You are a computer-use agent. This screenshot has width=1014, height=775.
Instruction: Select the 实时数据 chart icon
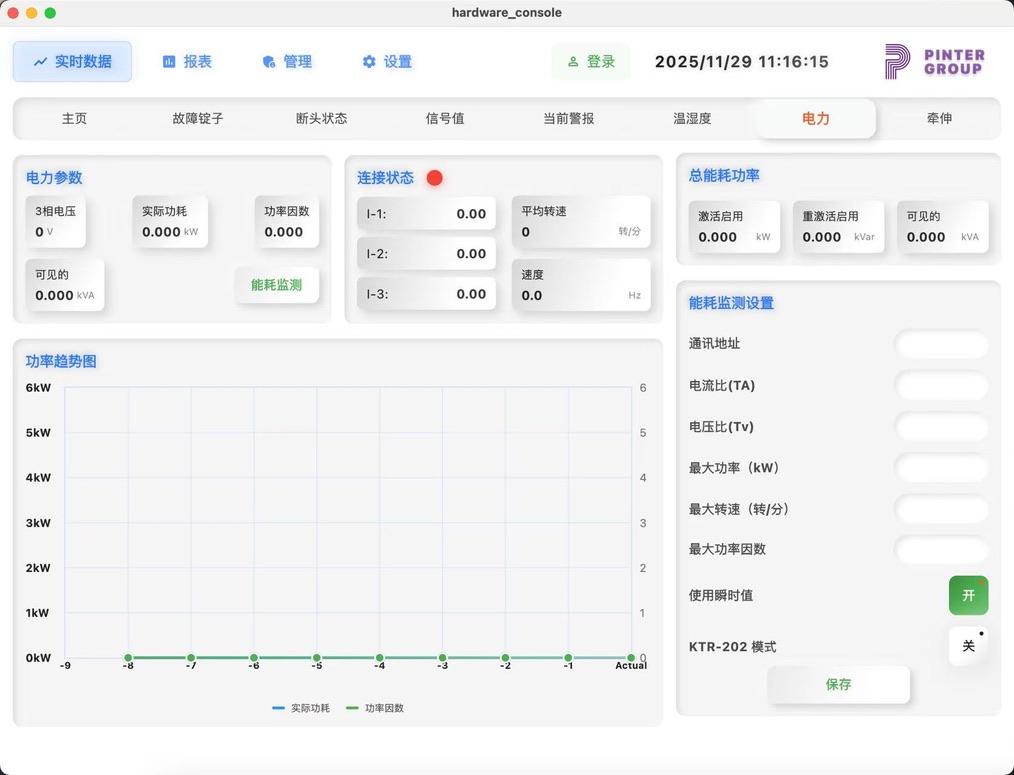(42, 61)
